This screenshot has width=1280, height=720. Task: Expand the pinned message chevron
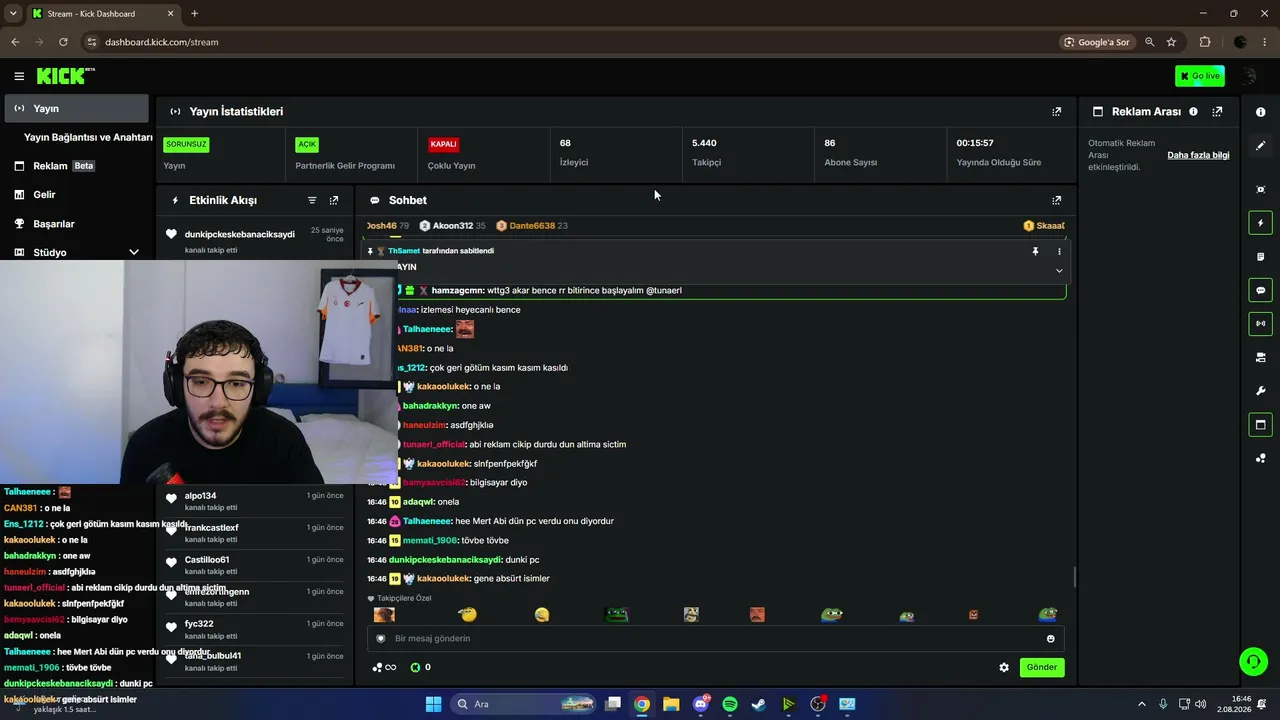1059,270
